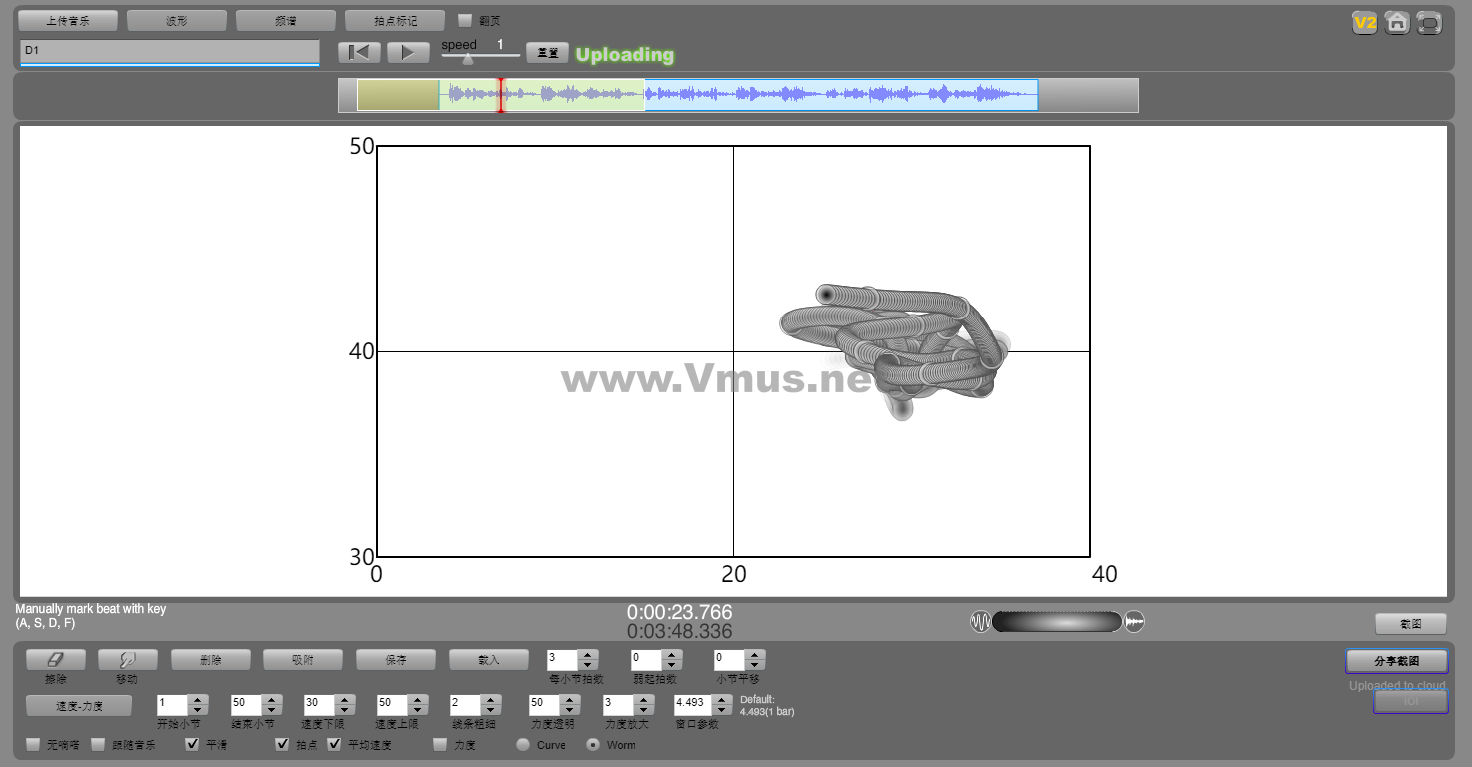Click the V2 version icon
Image resolution: width=1472 pixels, height=767 pixels.
(x=1364, y=23)
